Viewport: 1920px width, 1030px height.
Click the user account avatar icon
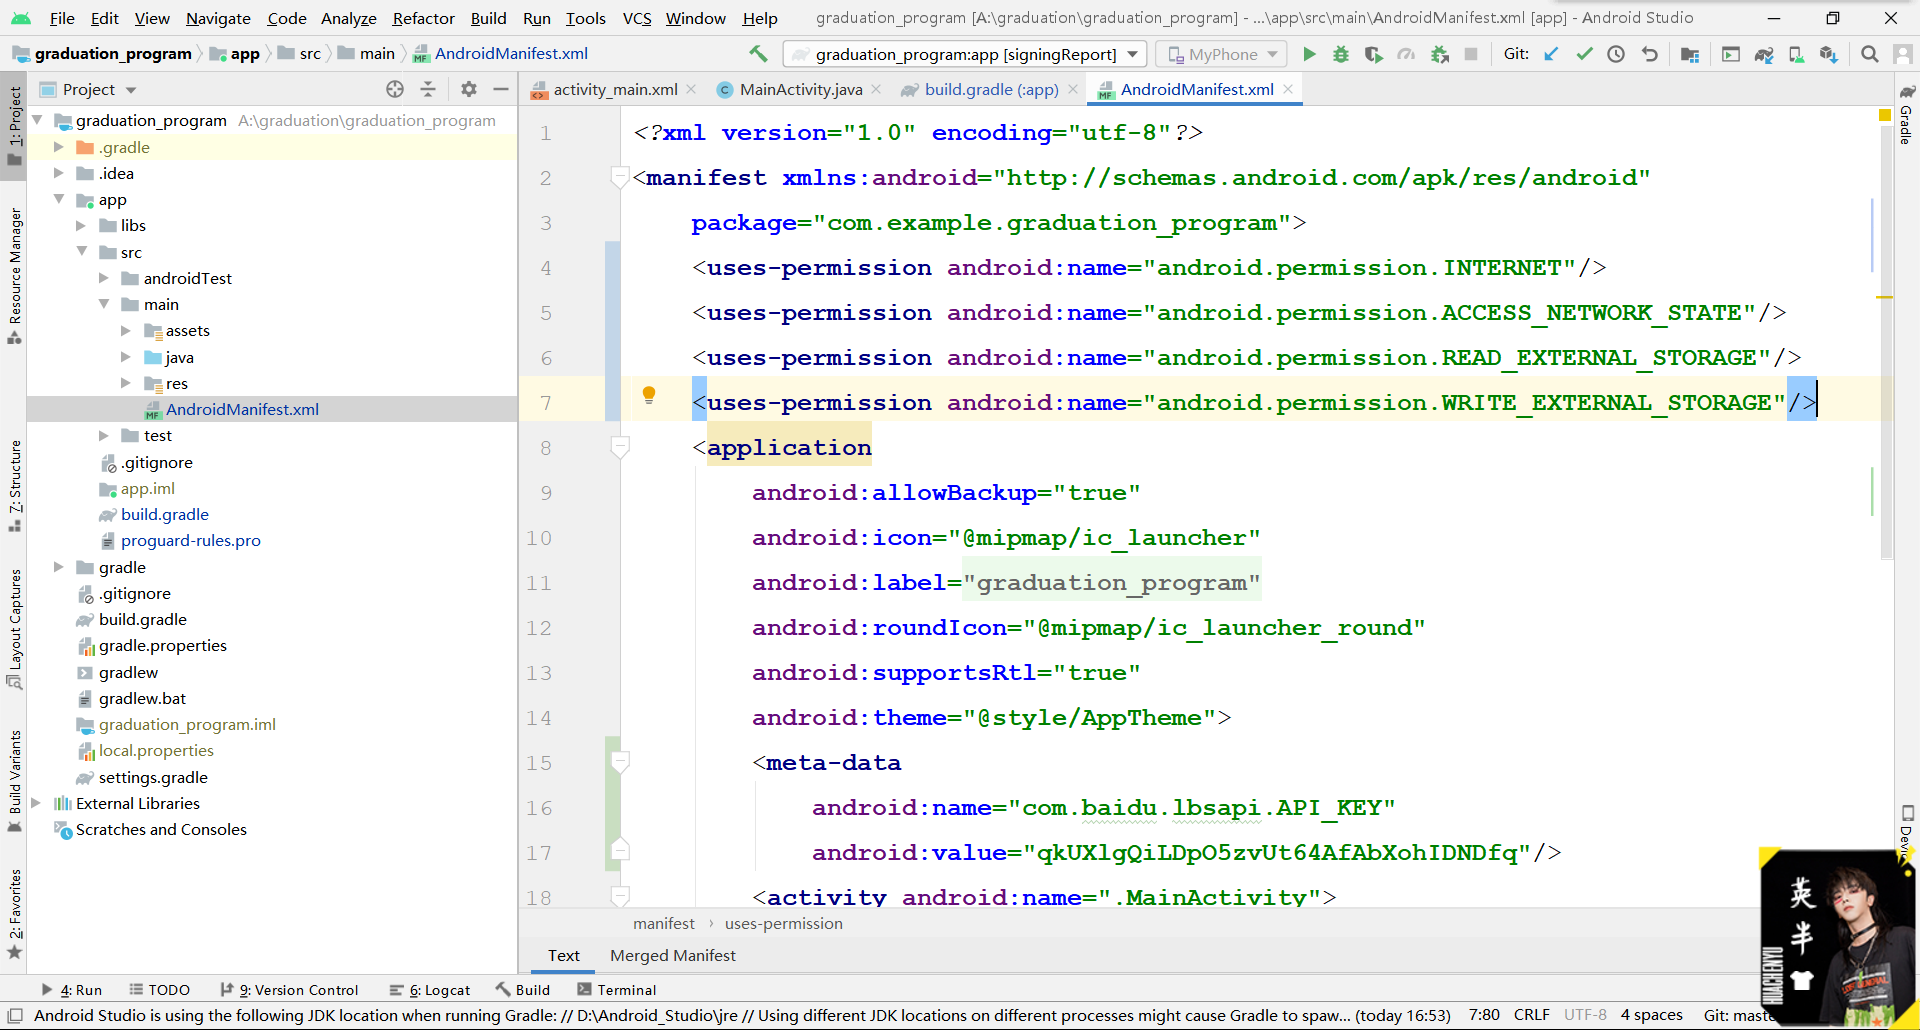[x=1902, y=54]
